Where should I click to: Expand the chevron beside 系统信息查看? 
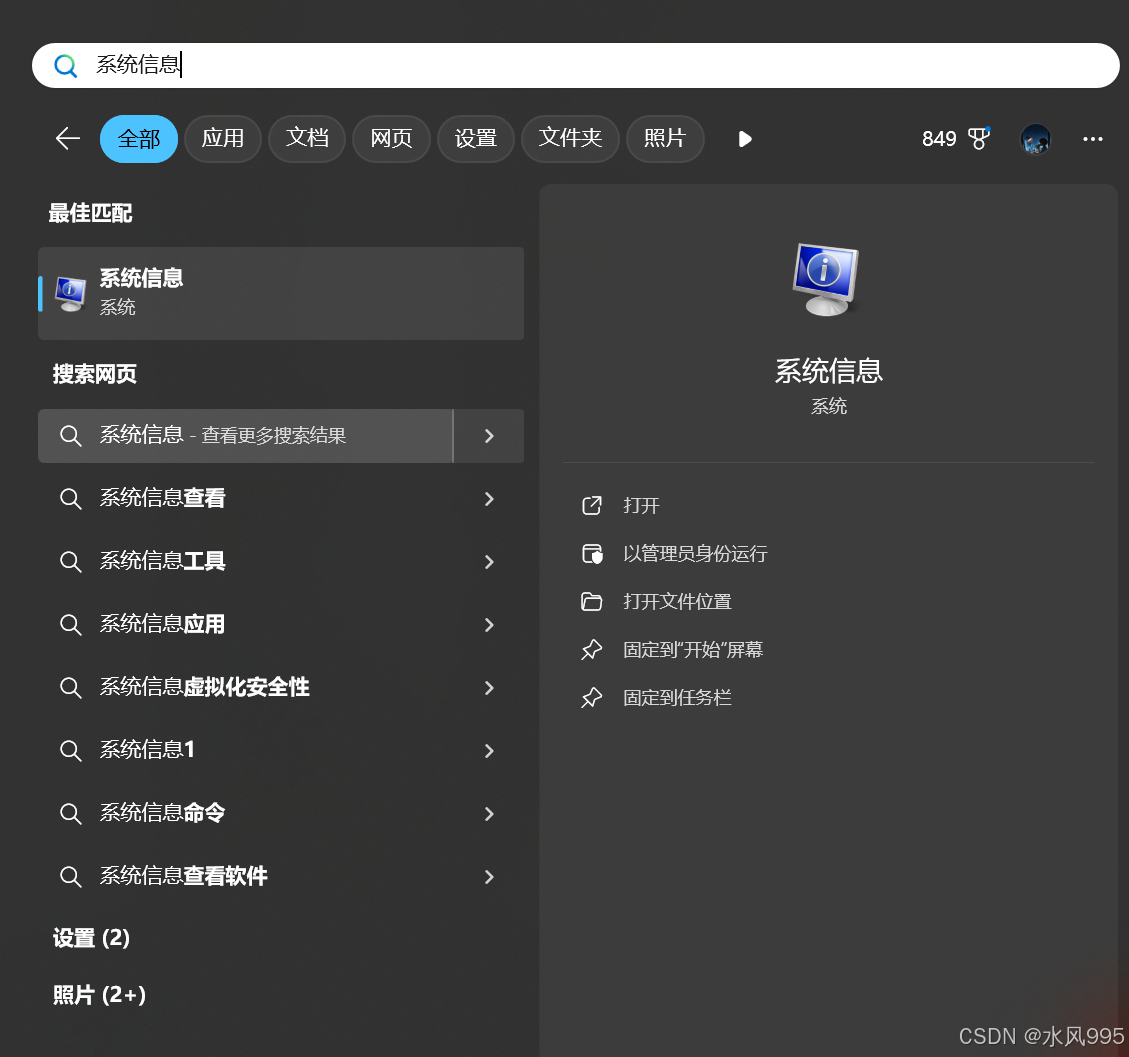click(489, 498)
